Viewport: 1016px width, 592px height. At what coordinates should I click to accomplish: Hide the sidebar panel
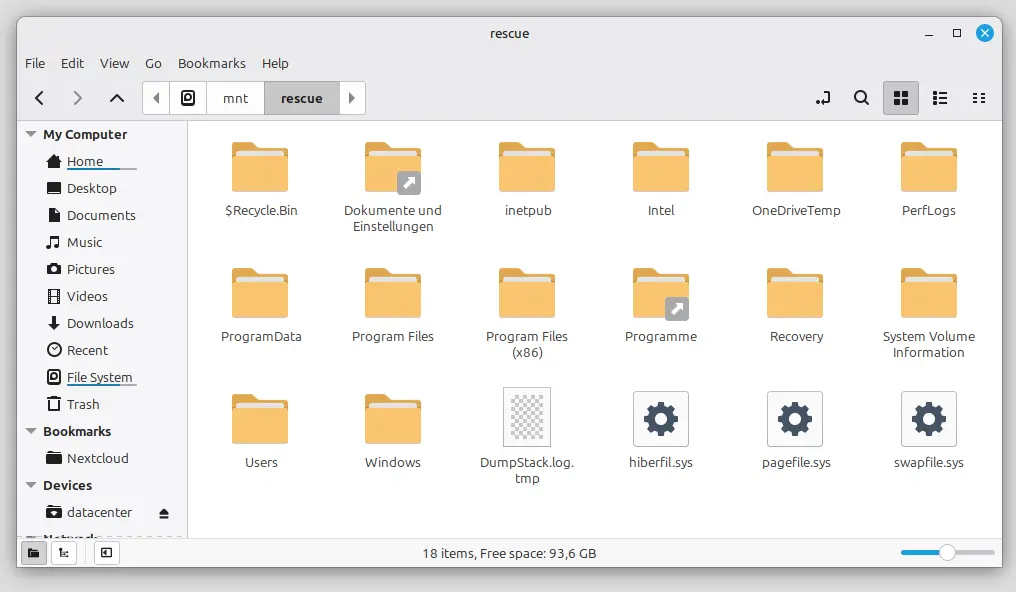point(105,553)
